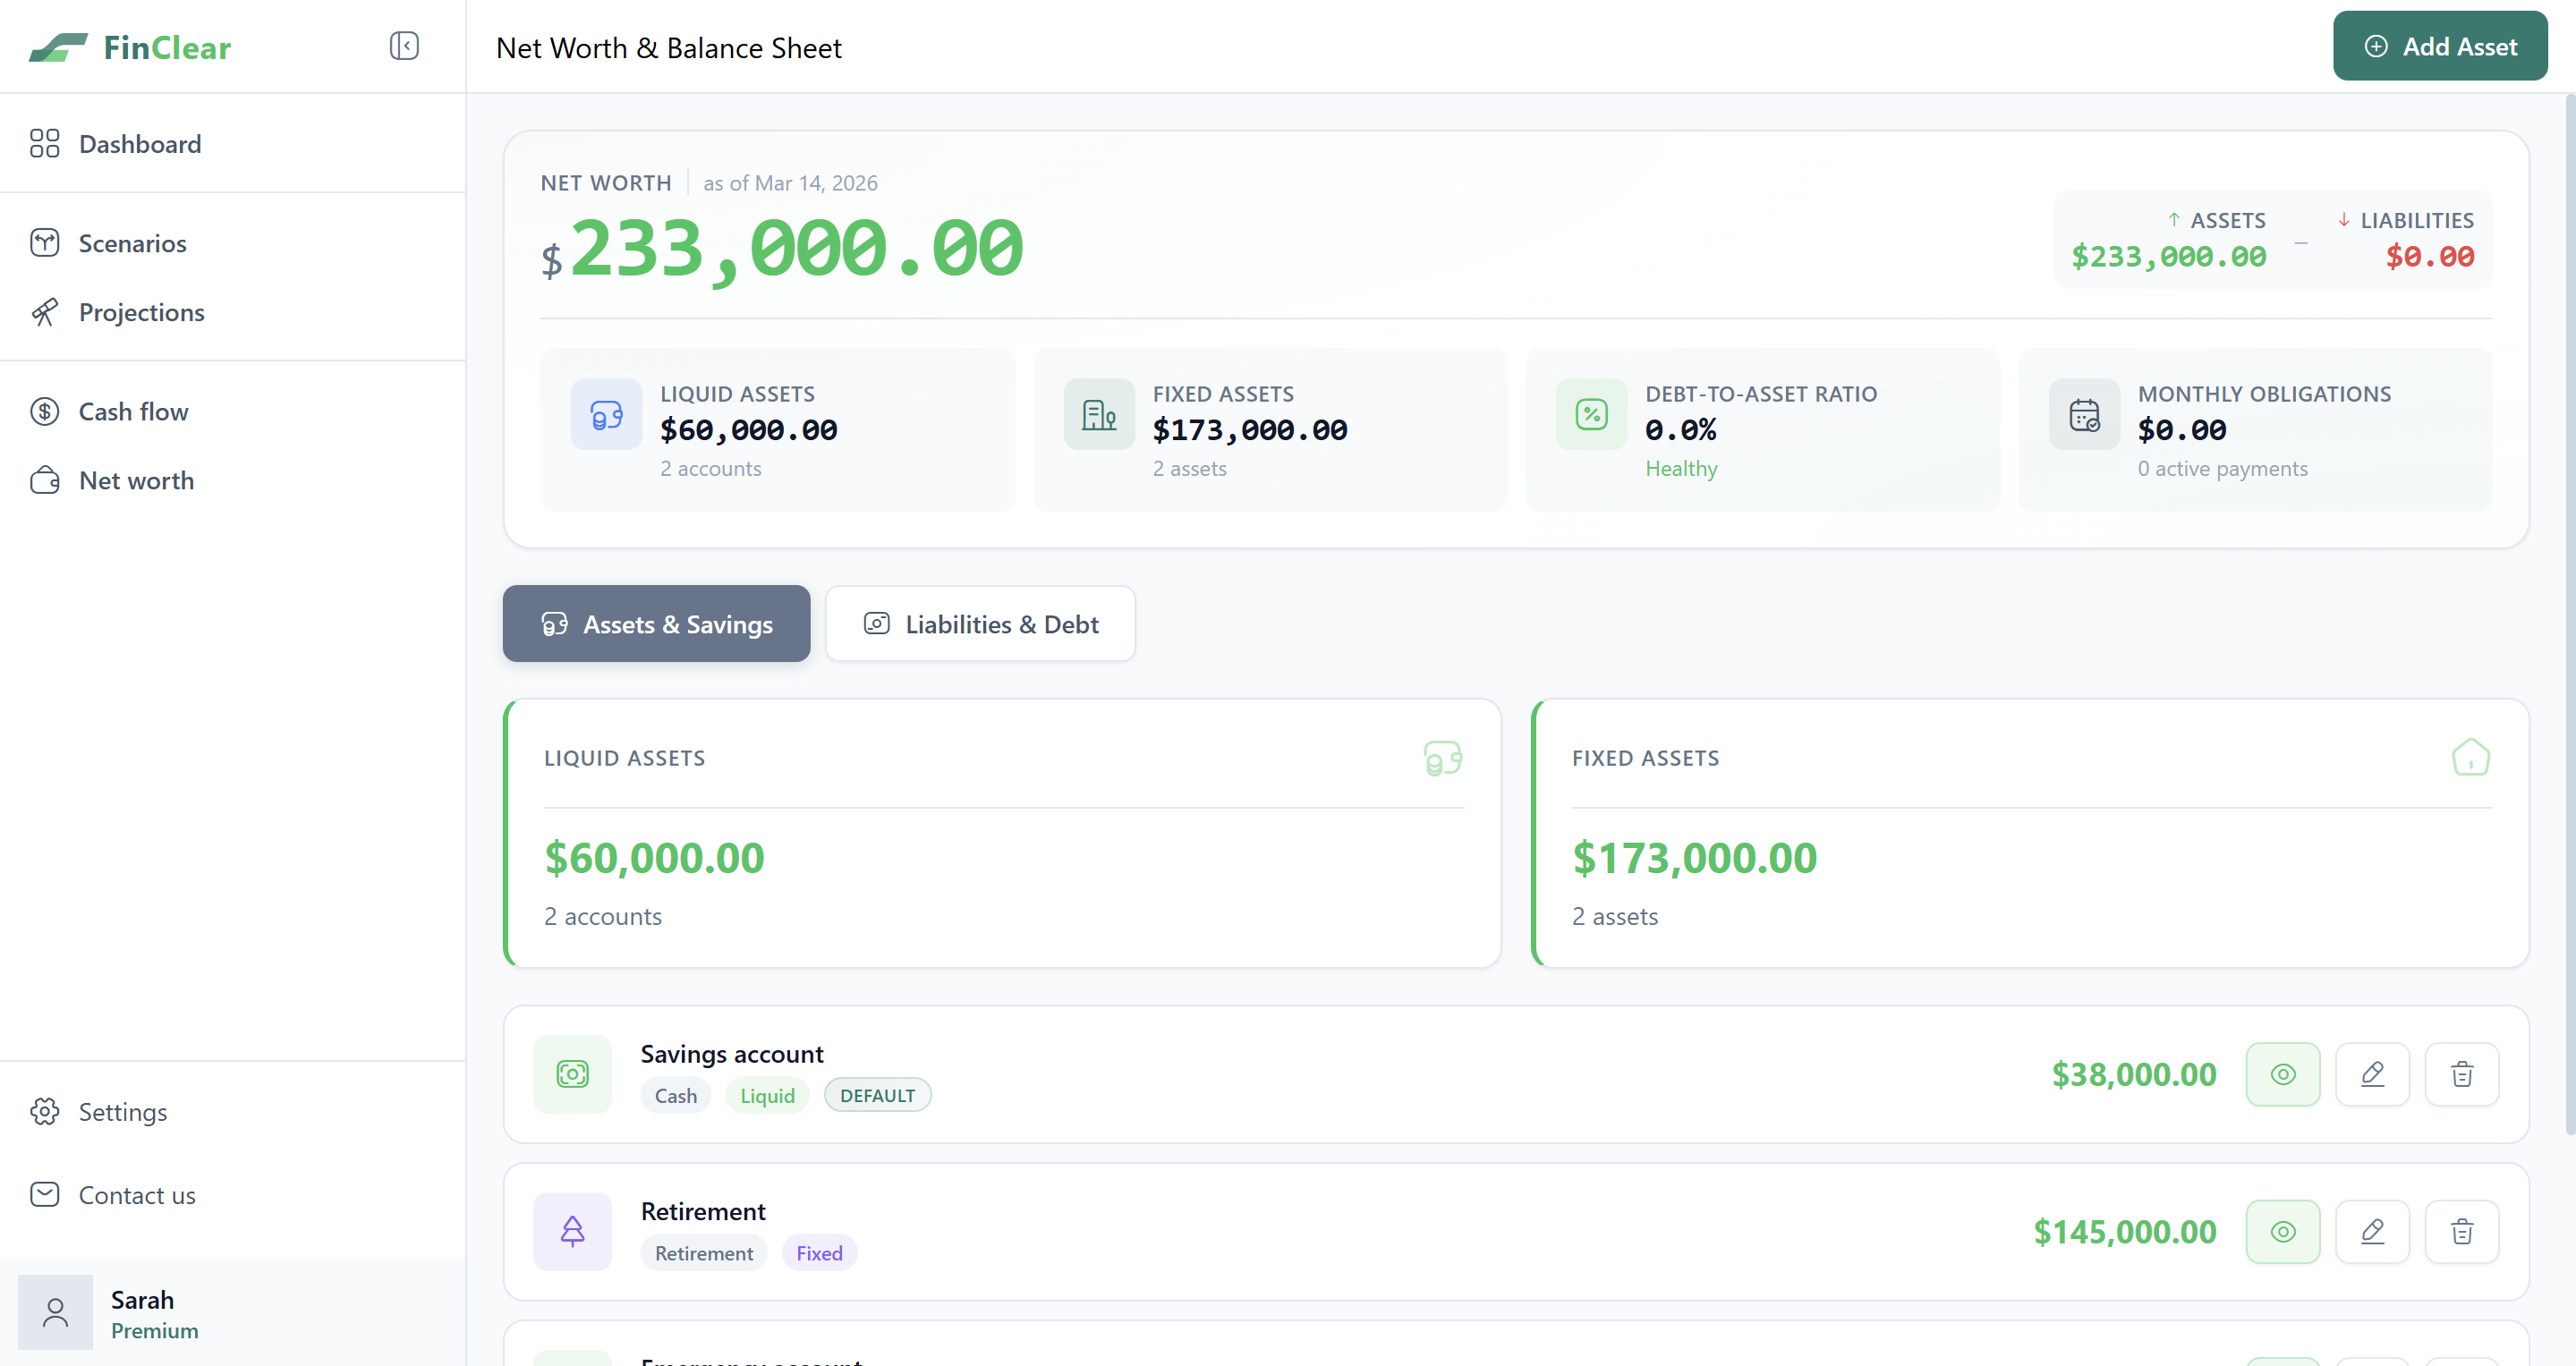
Task: Open Contact us link
Action: click(x=137, y=1195)
